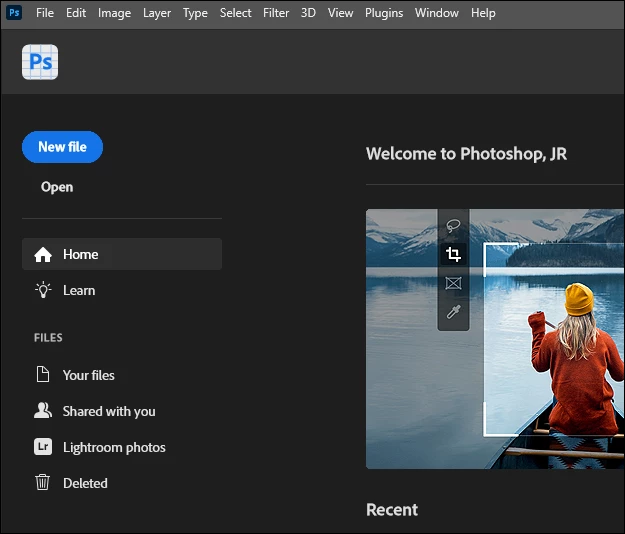Open the File menu
The height and width of the screenshot is (534, 625).
pos(45,13)
